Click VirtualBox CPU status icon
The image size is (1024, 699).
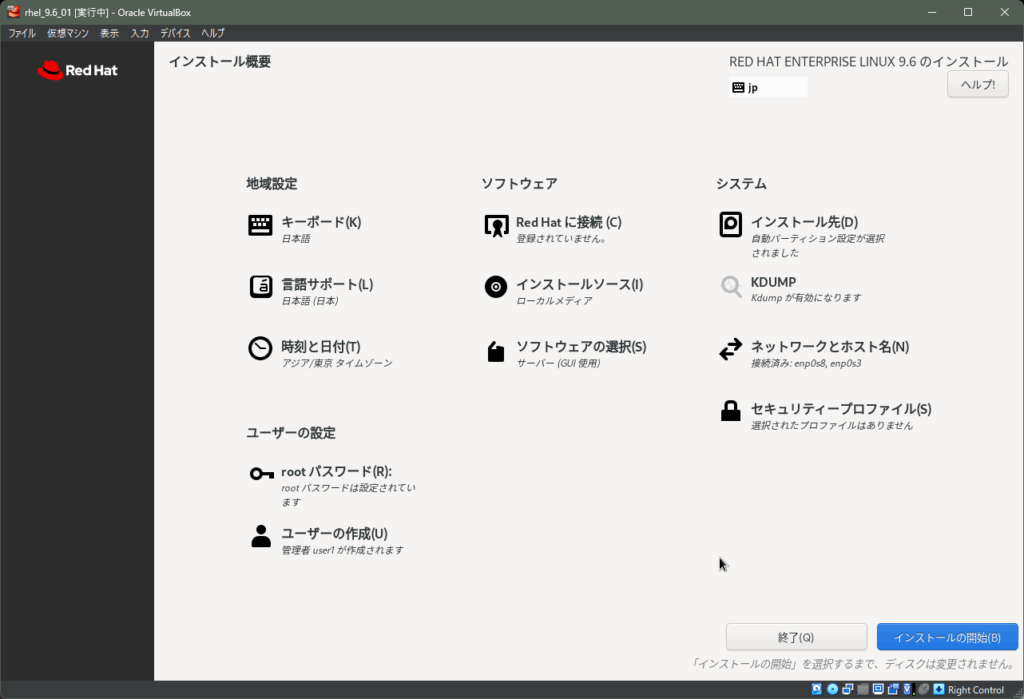coord(908,689)
